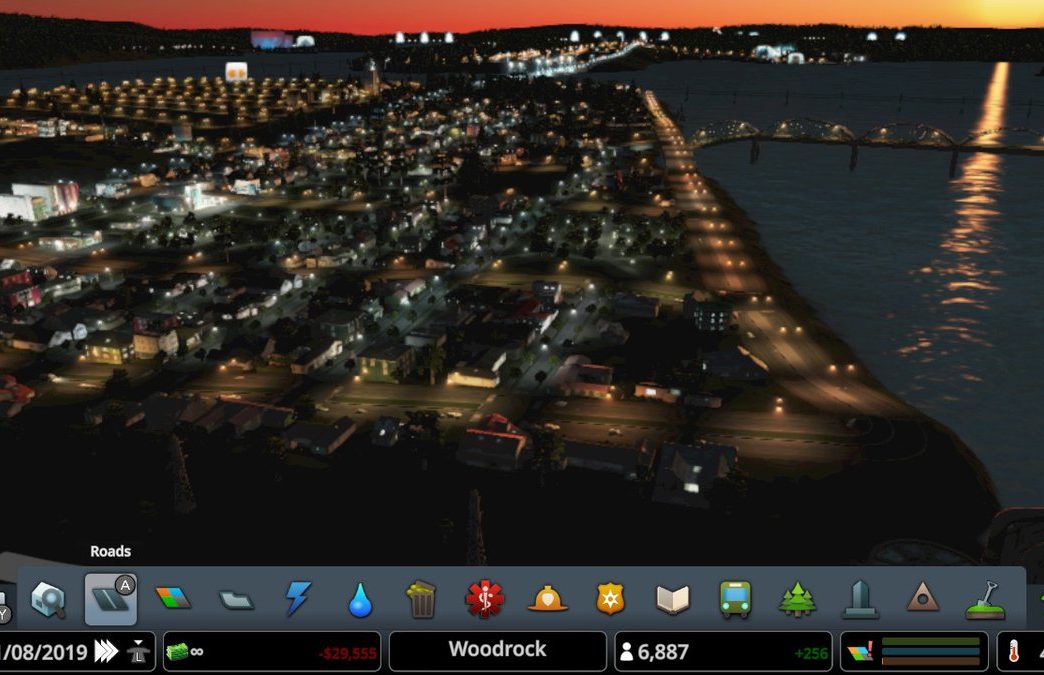This screenshot has width=1044, height=675.
Task: Open the Police badge menu
Action: [x=610, y=598]
